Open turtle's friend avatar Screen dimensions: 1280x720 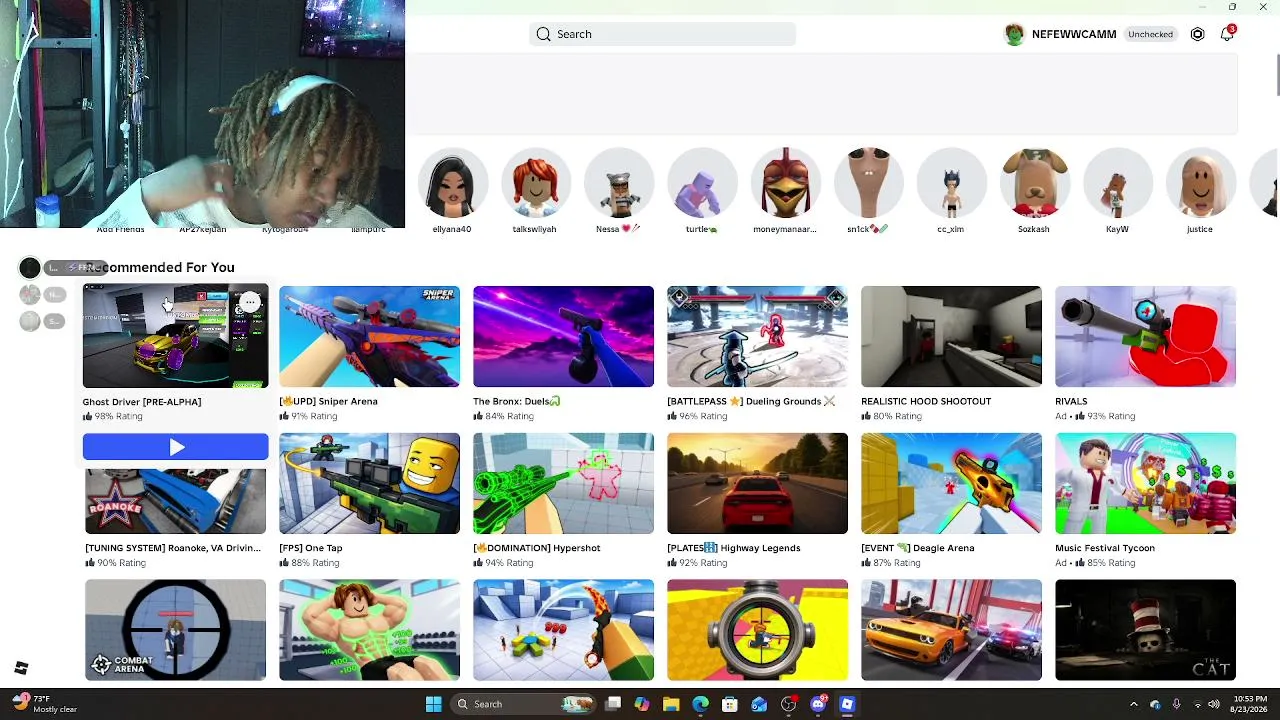pos(701,183)
